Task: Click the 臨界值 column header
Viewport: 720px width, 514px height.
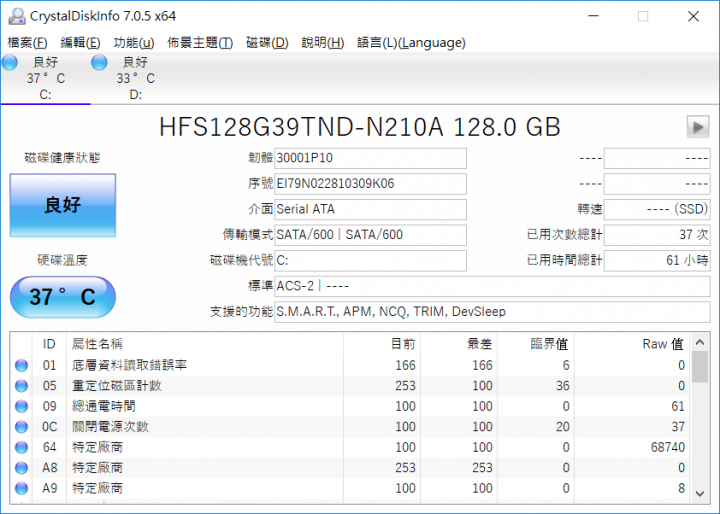Action: [536, 344]
